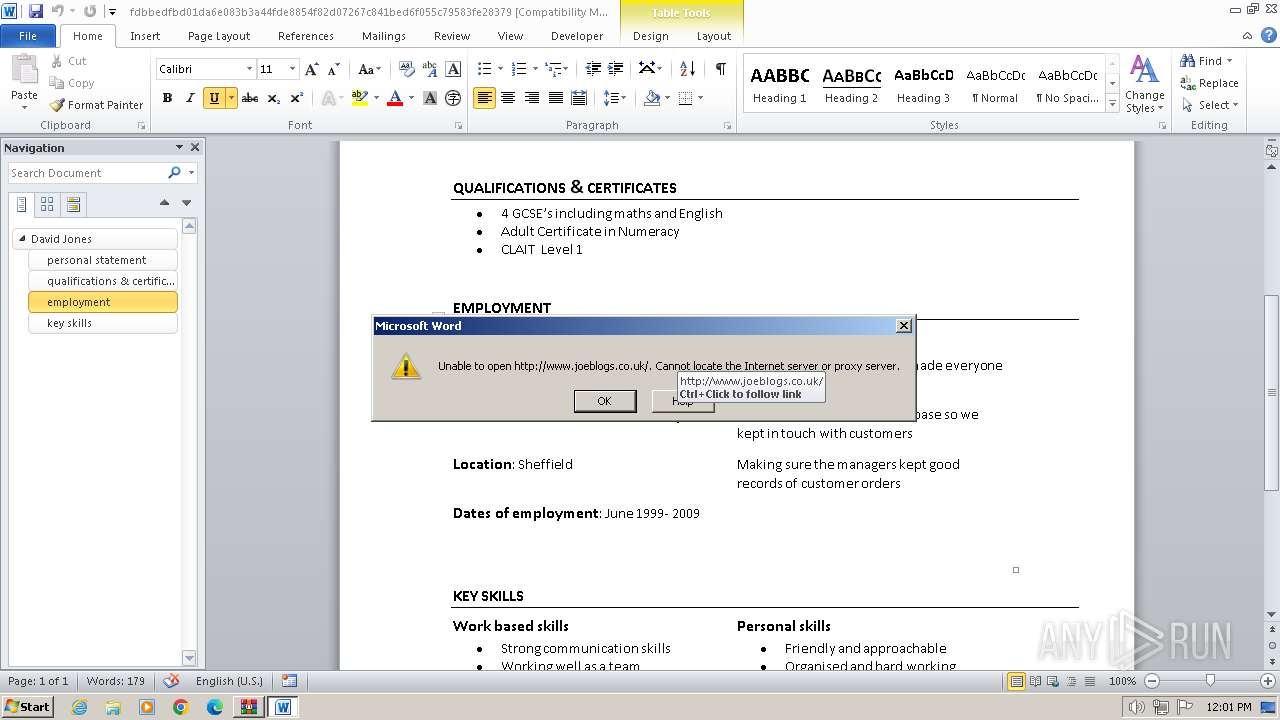Go to key skills heading
This screenshot has width=1280, height=720.
point(103,323)
